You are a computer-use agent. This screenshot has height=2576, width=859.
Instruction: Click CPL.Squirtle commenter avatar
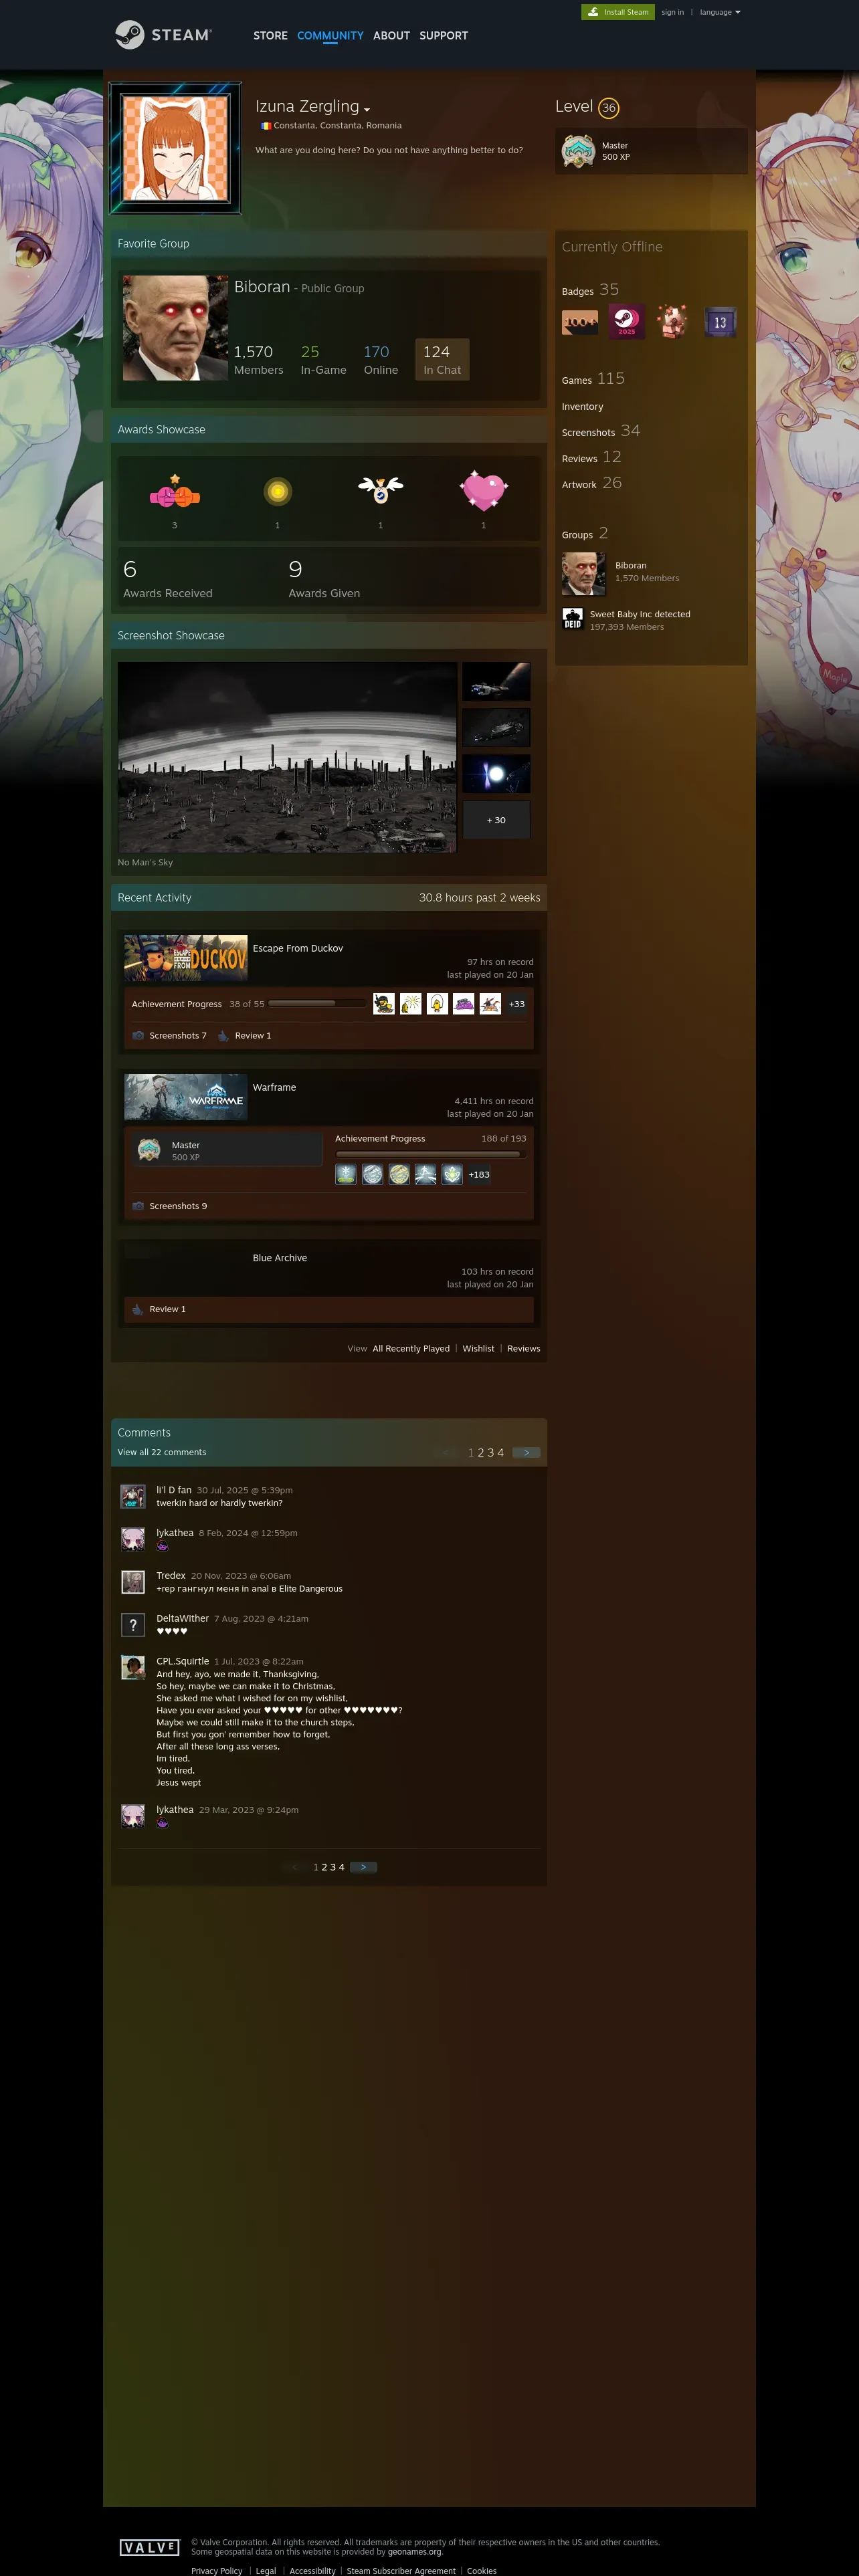[x=133, y=1667]
